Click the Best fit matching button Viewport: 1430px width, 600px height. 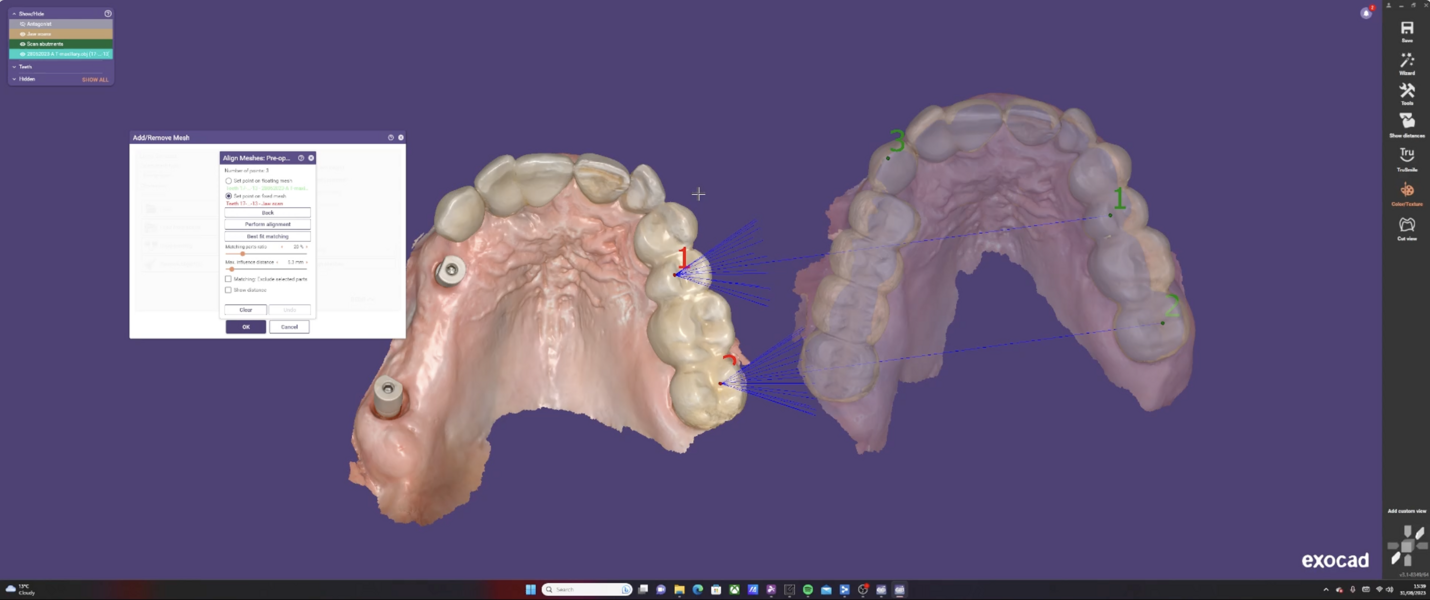coord(268,235)
